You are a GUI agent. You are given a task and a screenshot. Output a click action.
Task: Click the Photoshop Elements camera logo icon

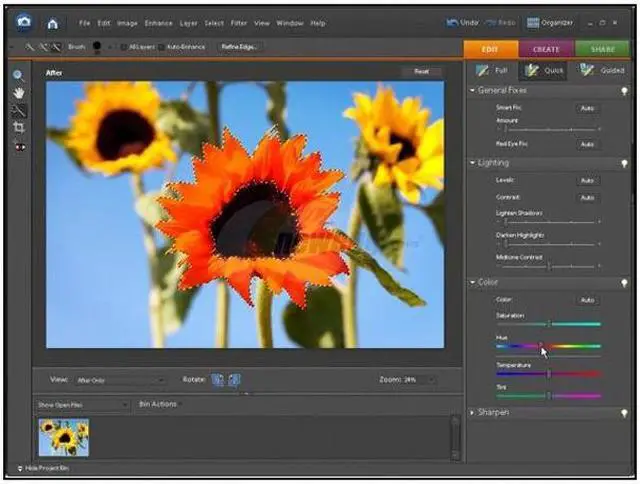click(x=24, y=22)
